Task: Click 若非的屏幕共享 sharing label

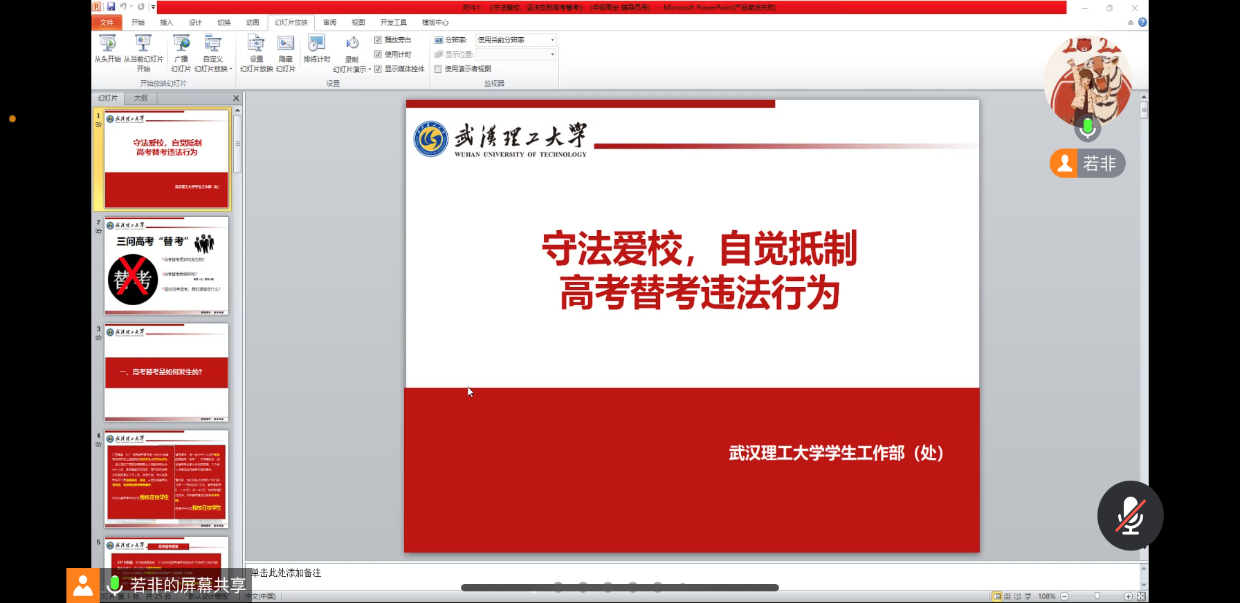Action: tap(188, 586)
